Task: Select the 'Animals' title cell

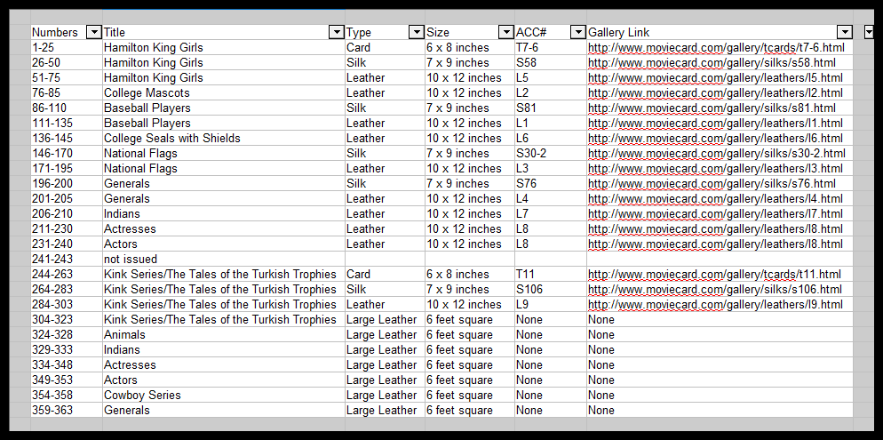Action: pos(224,335)
